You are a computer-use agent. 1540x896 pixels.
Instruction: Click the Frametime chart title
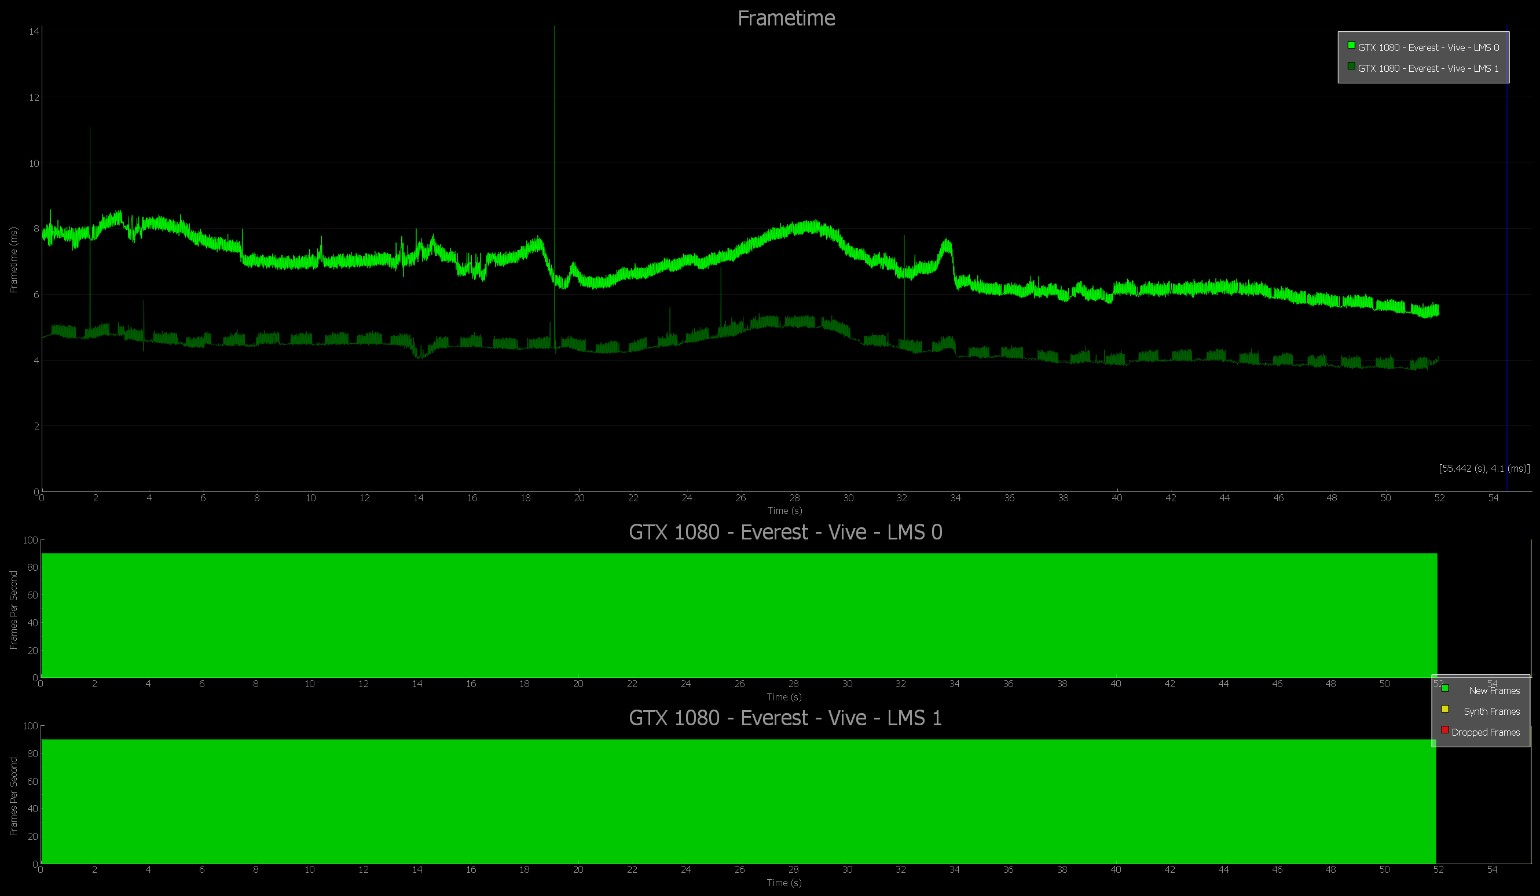786,18
